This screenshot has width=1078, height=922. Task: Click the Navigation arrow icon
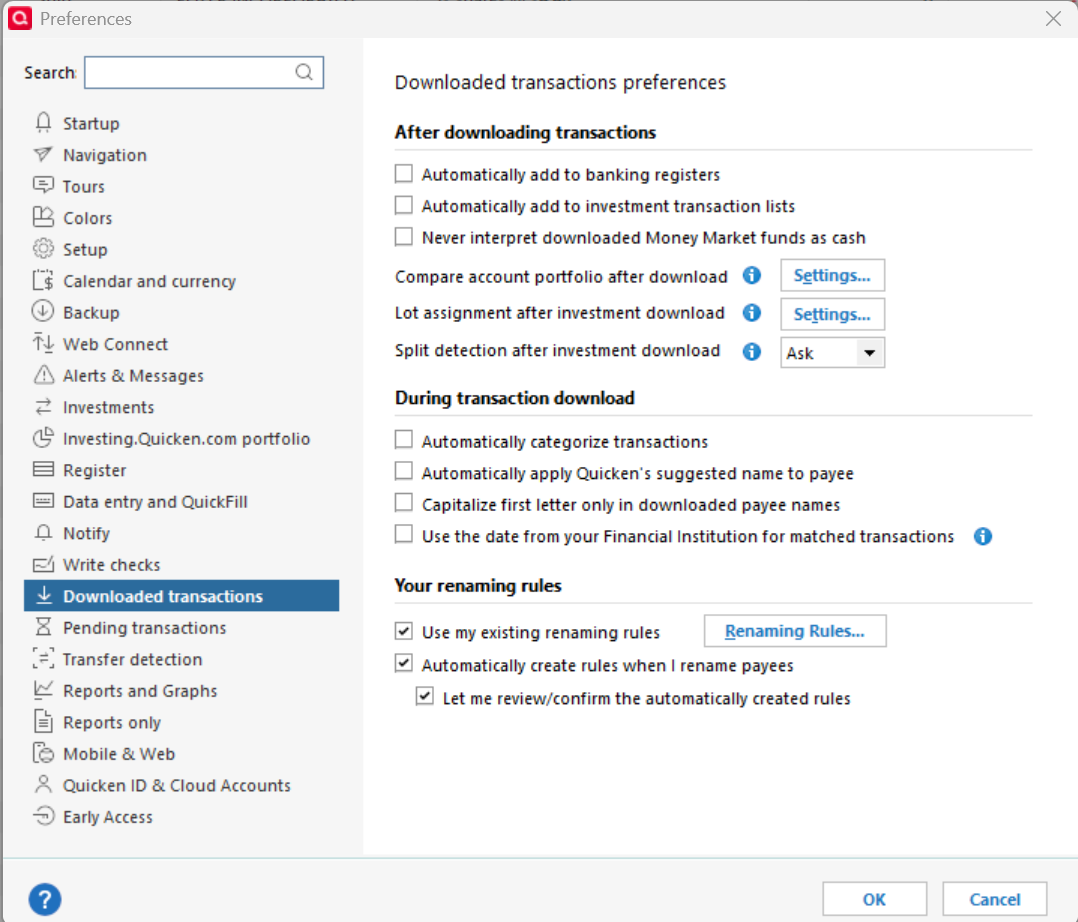coord(43,154)
